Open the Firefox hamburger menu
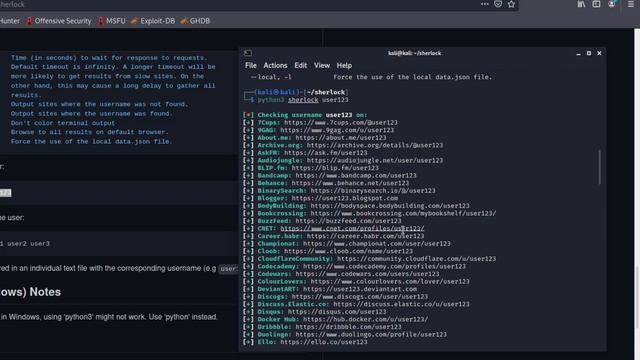 coord(631,4)
